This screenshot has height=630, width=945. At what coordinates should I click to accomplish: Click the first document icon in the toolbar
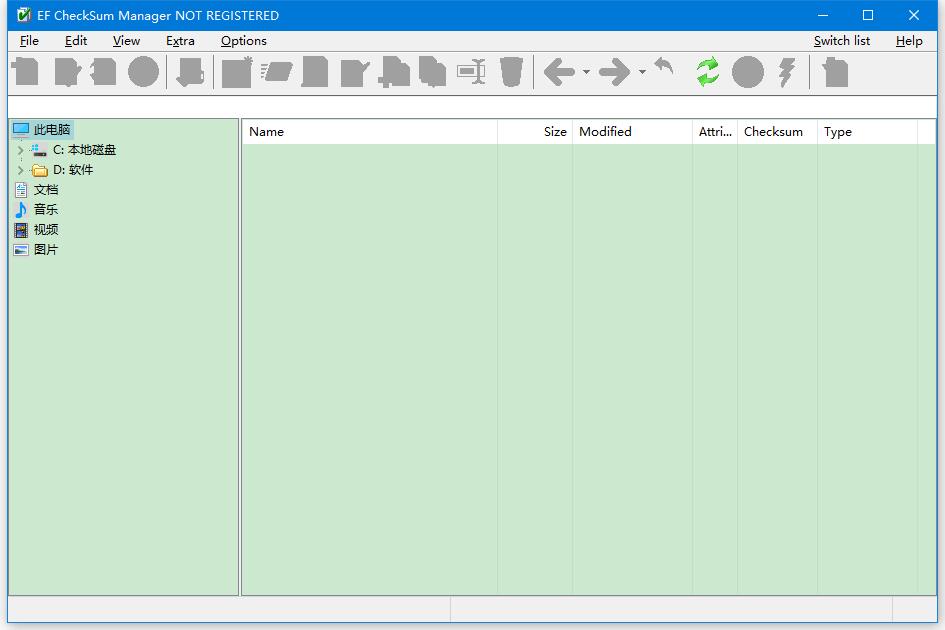[x=25, y=72]
